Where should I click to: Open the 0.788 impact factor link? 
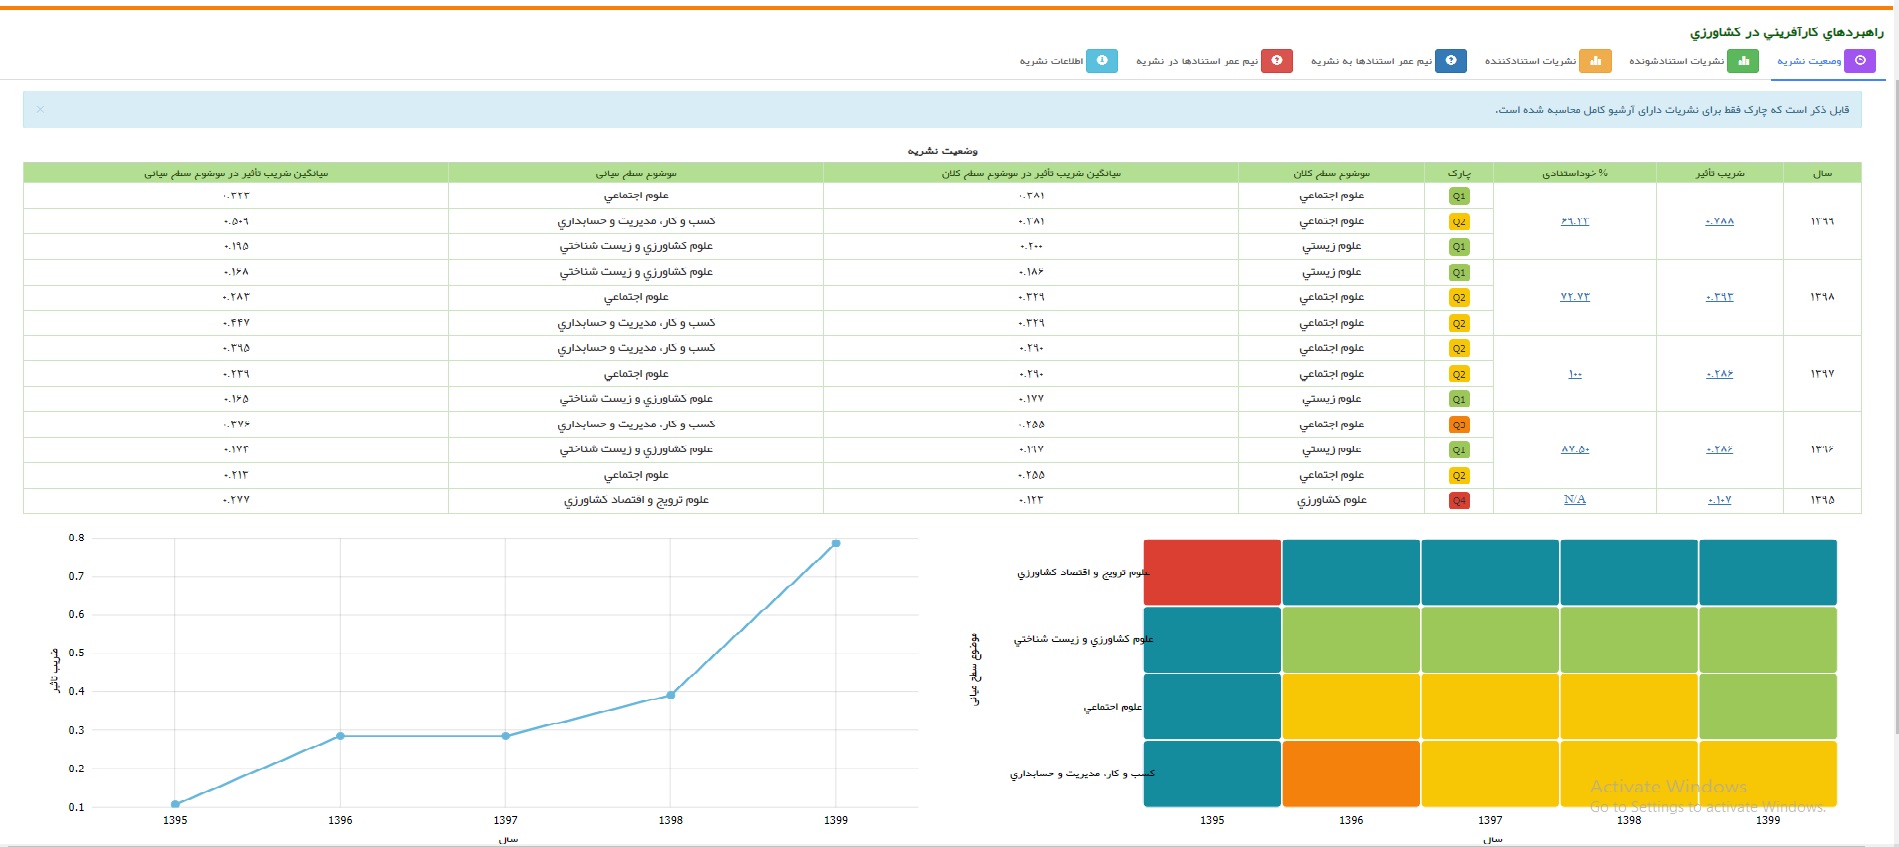[1719, 221]
